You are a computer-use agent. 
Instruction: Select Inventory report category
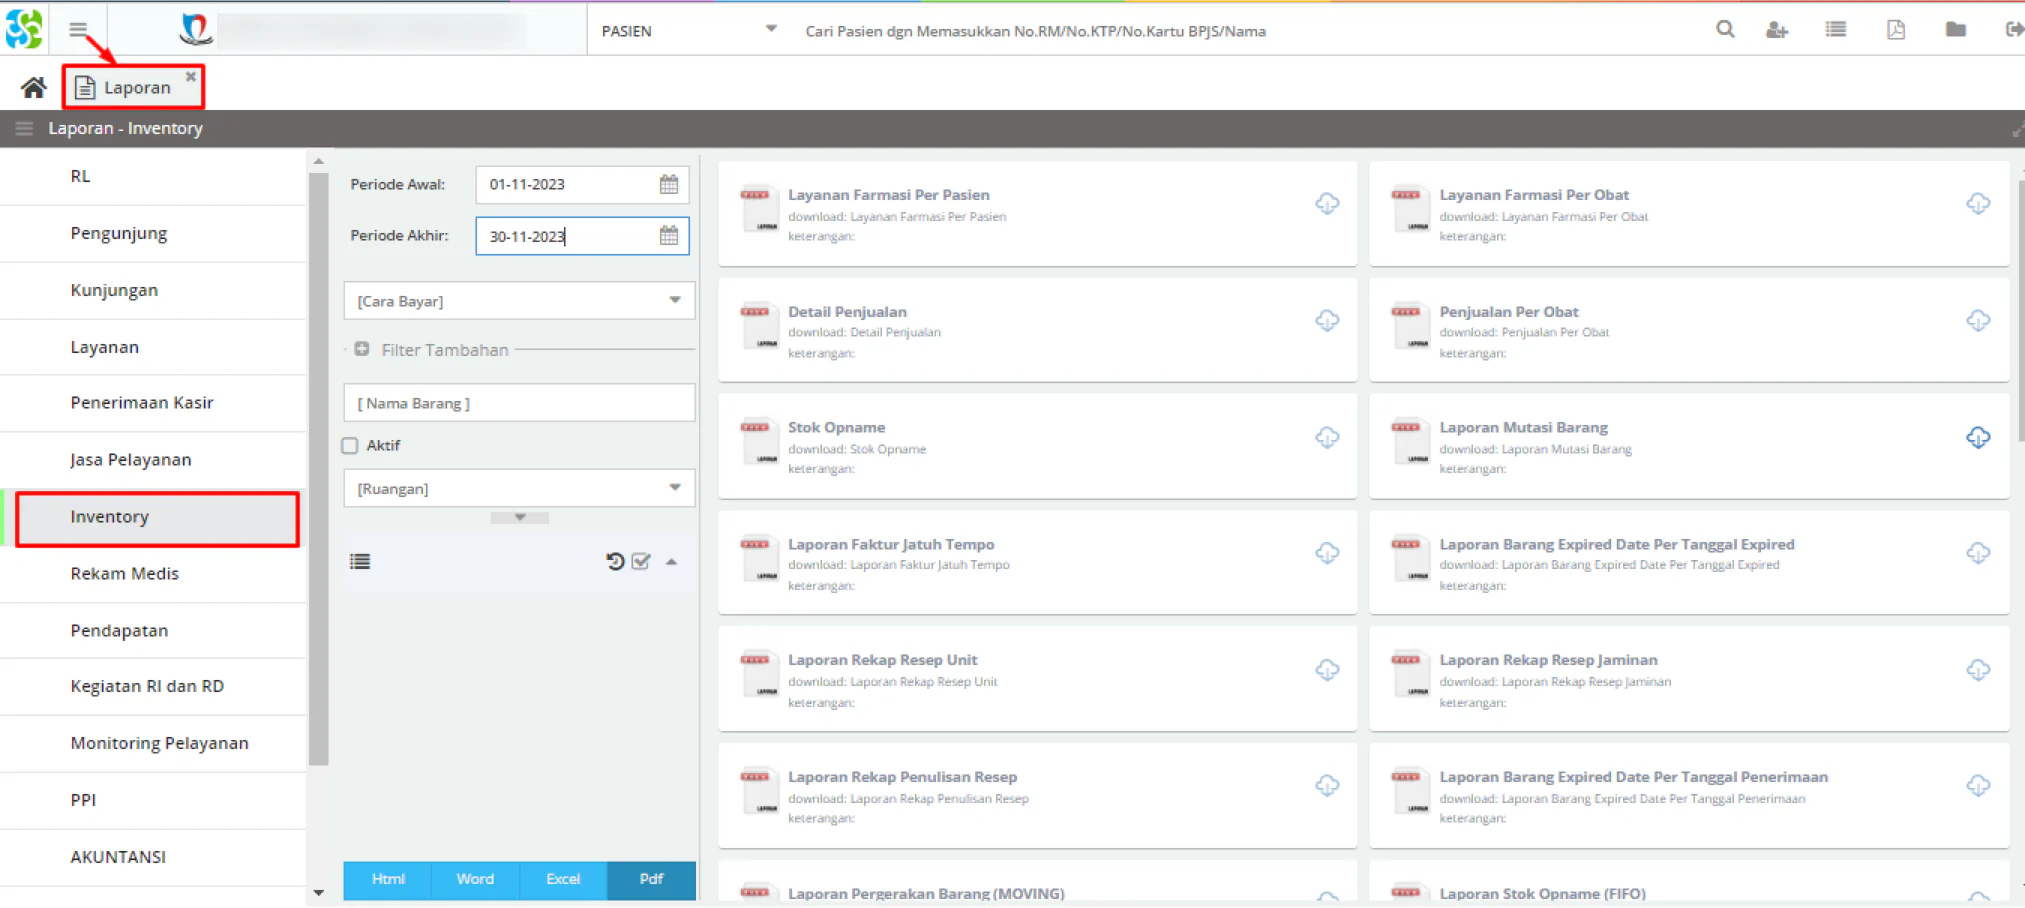[153, 517]
